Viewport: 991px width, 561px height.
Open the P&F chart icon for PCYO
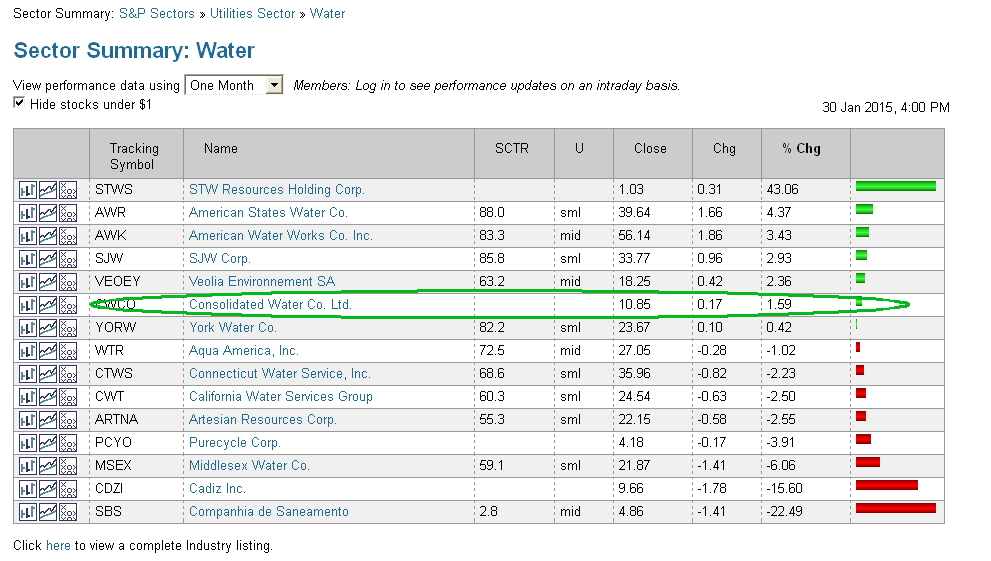pyautogui.click(x=68, y=443)
